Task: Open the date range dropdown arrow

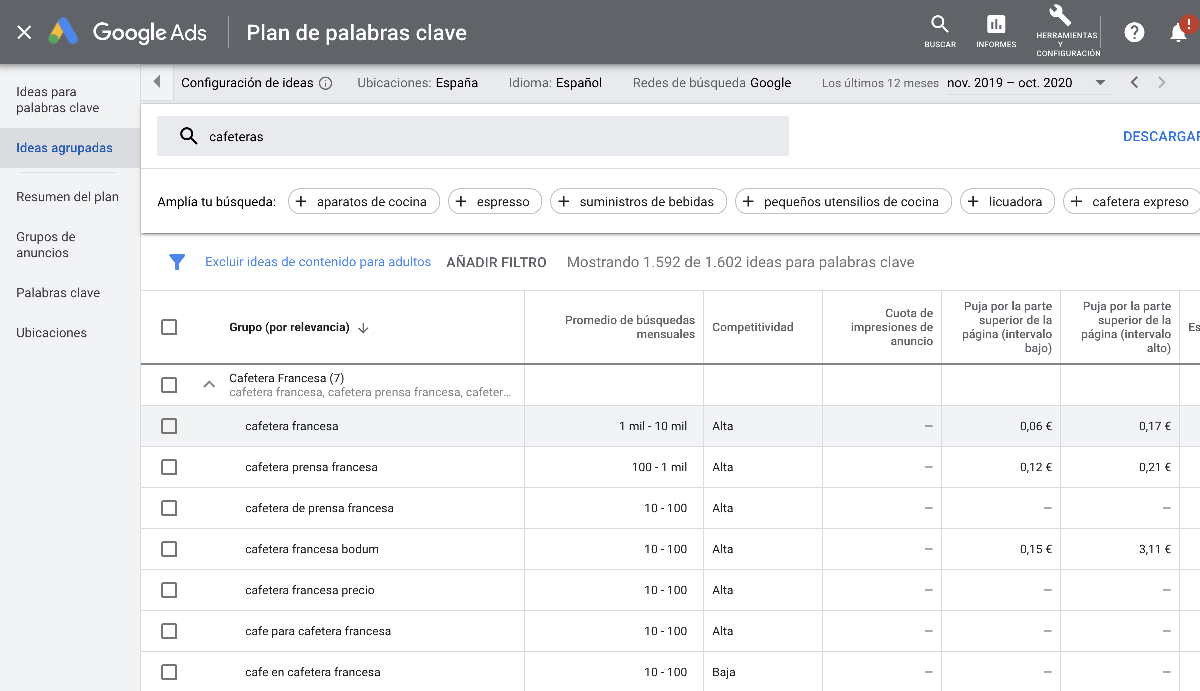Action: (x=1100, y=83)
